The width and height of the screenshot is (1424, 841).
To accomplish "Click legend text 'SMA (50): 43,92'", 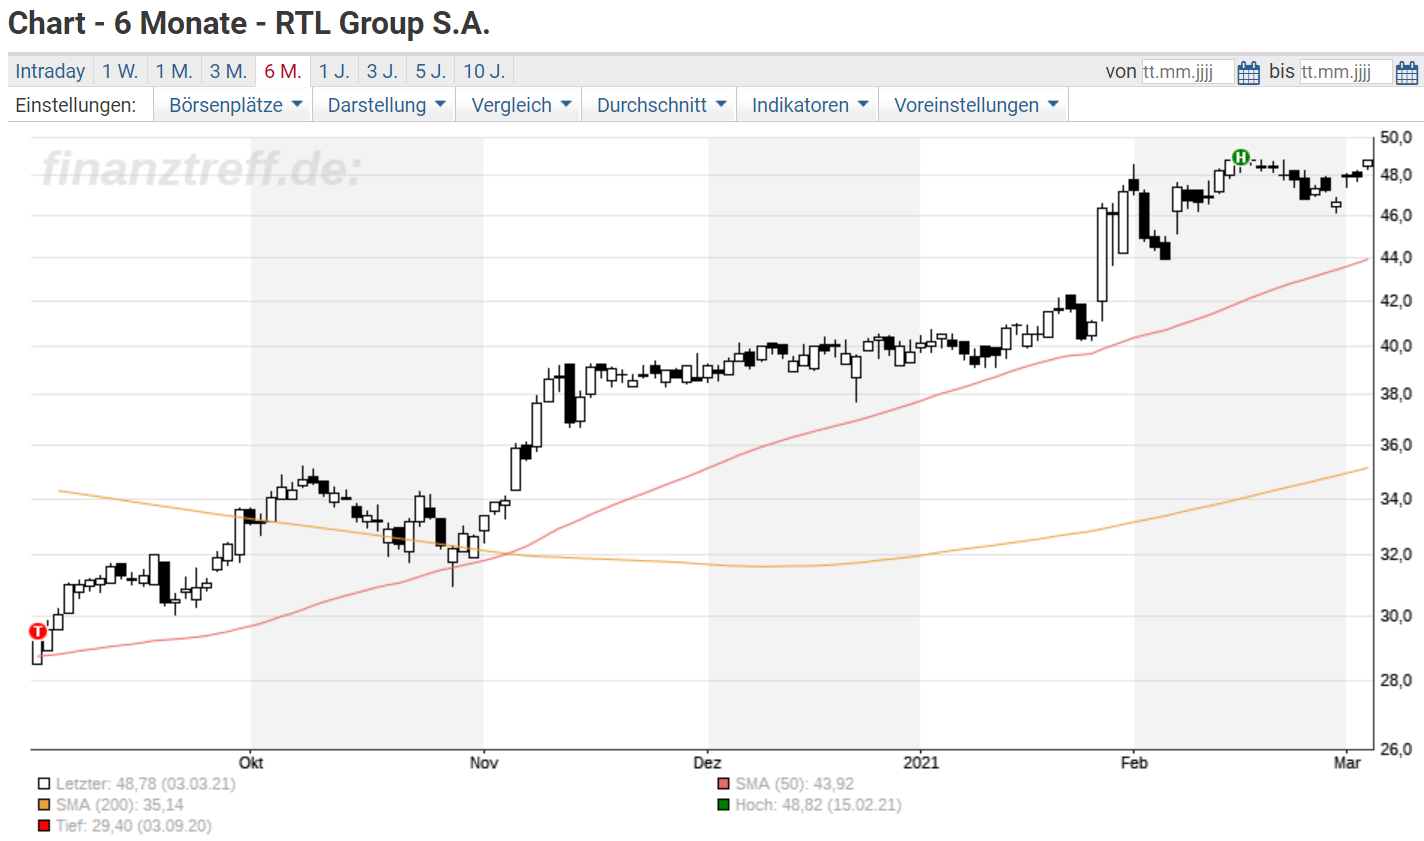I will point(795,784).
